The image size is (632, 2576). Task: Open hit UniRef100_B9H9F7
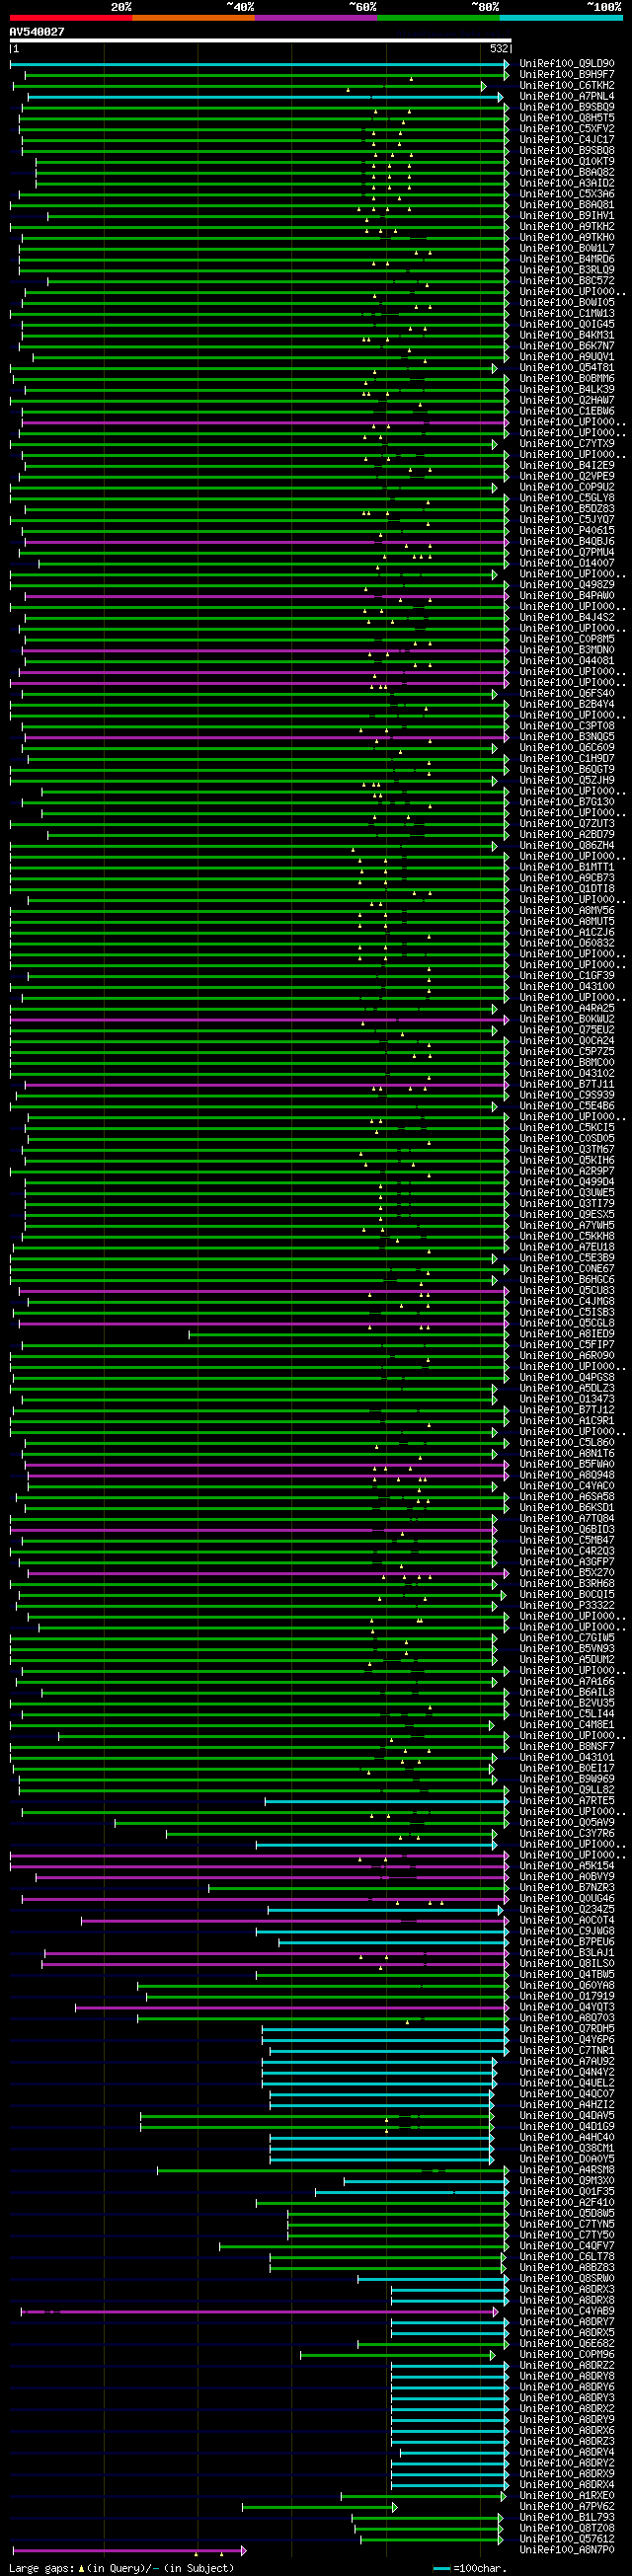click(x=567, y=75)
